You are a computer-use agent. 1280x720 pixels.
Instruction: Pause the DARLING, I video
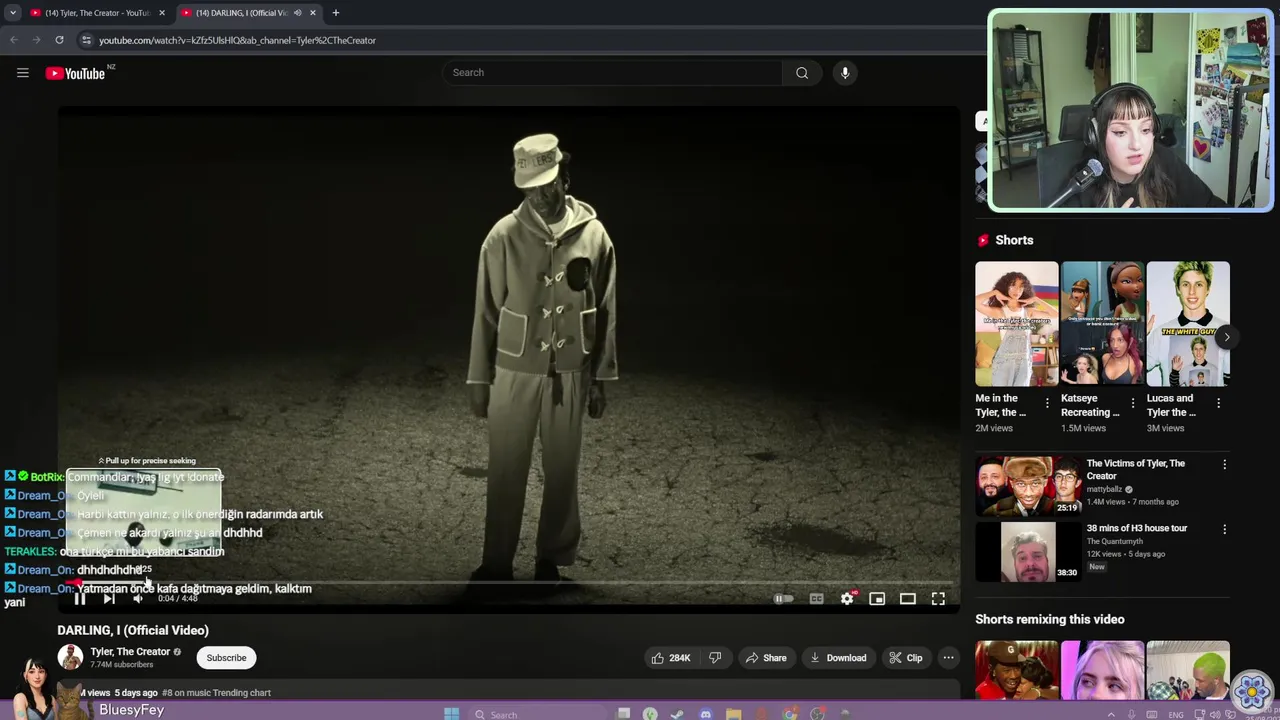(80, 599)
